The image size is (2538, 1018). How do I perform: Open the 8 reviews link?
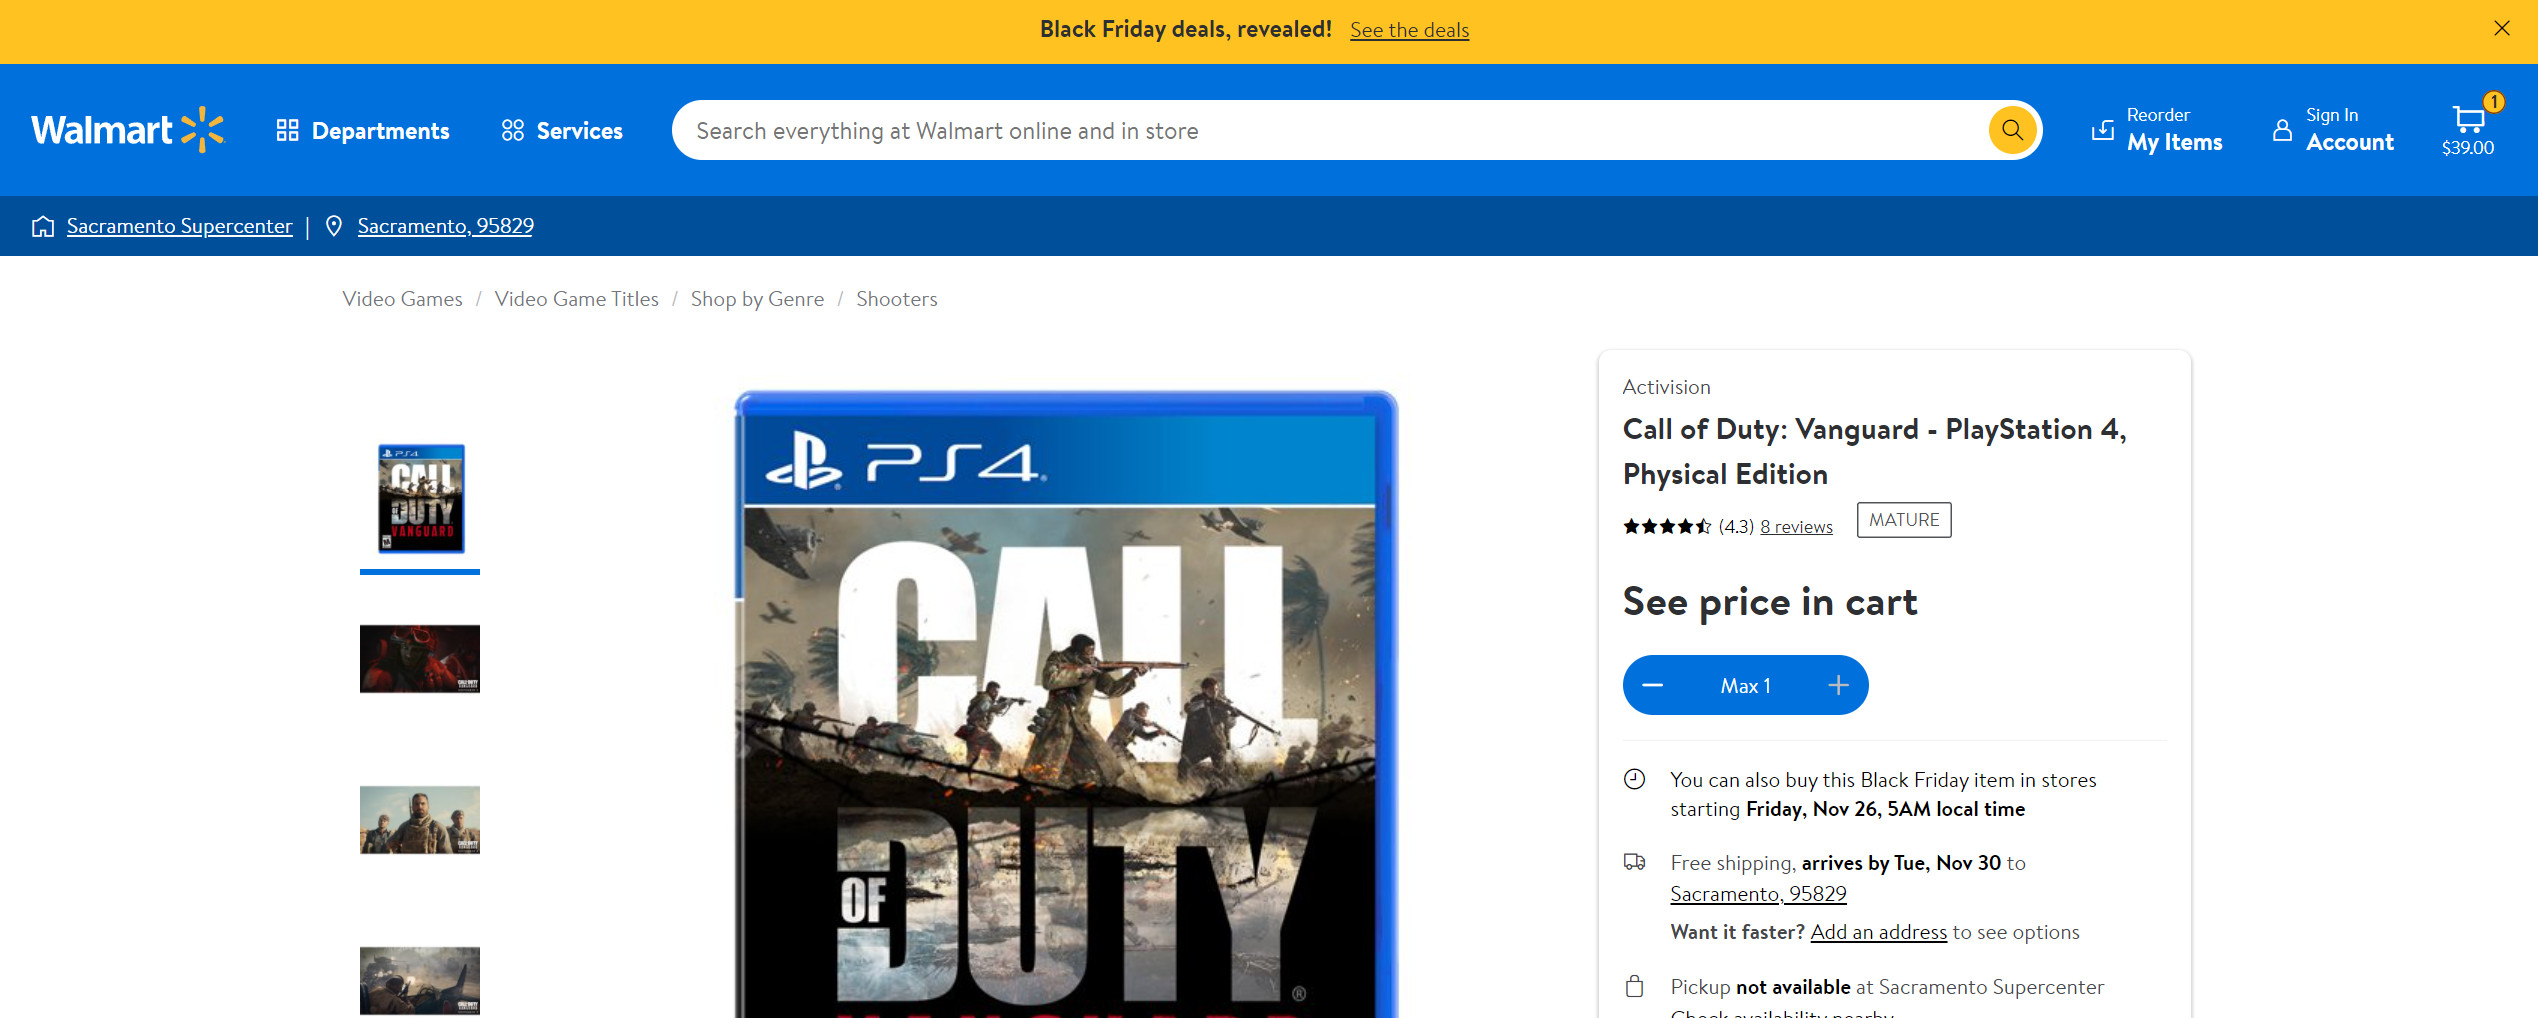pyautogui.click(x=1796, y=527)
